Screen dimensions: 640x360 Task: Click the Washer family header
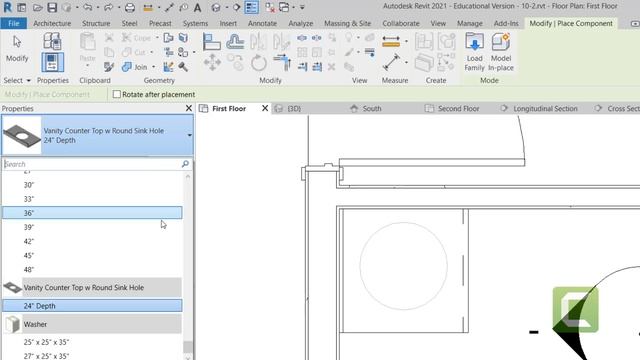[92, 324]
